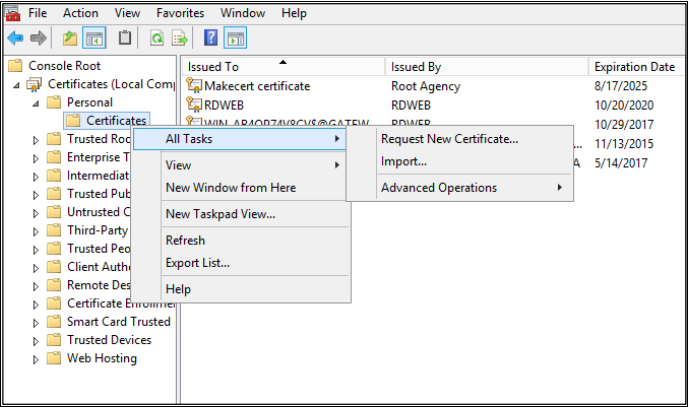The width and height of the screenshot is (690, 407).
Task: Toggle Show/Hide Action Pane toolbar icon
Action: click(x=235, y=38)
